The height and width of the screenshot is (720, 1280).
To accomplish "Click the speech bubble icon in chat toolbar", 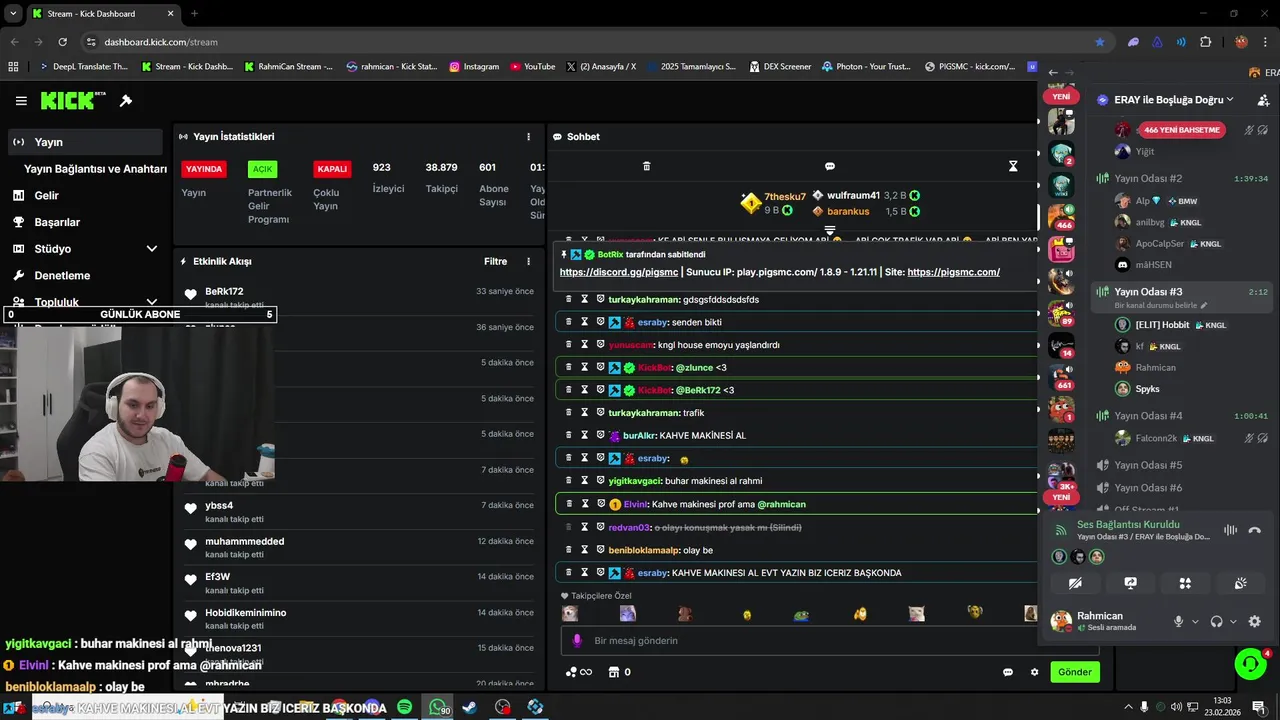I will click(830, 166).
